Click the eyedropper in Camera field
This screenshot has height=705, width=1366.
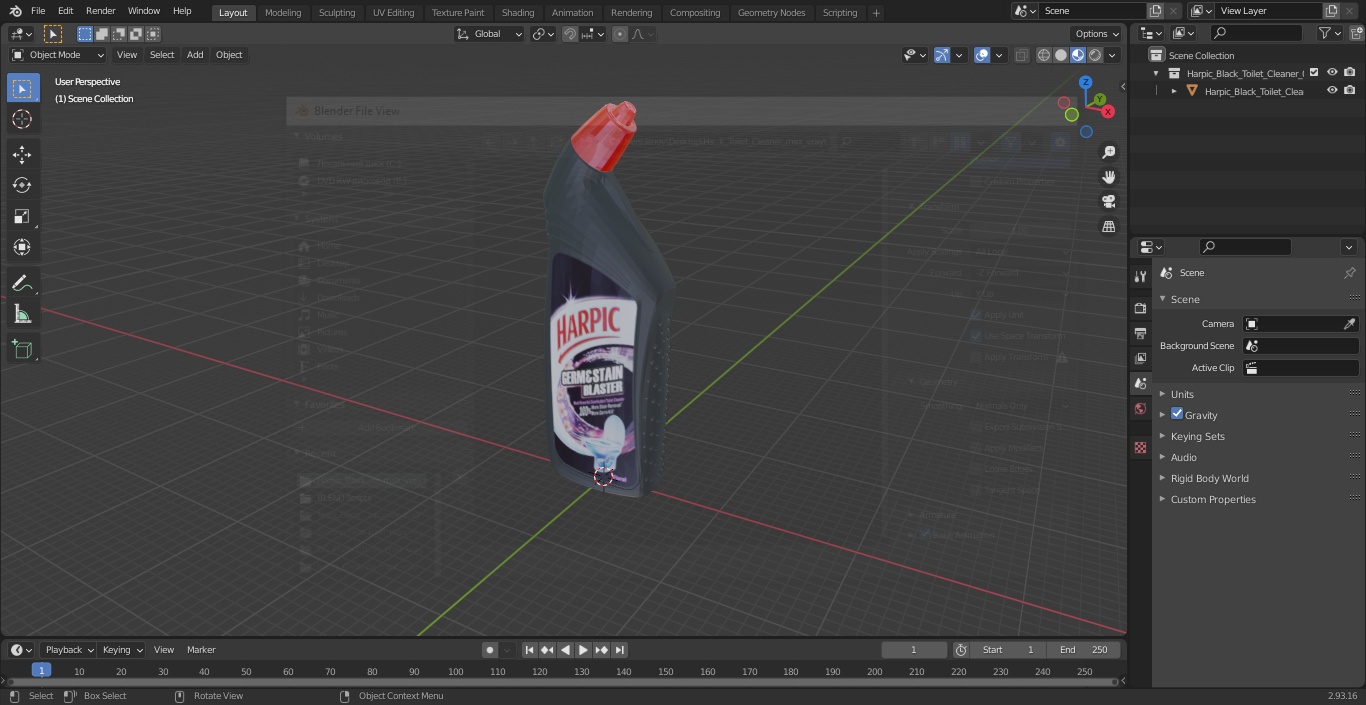pos(1349,324)
